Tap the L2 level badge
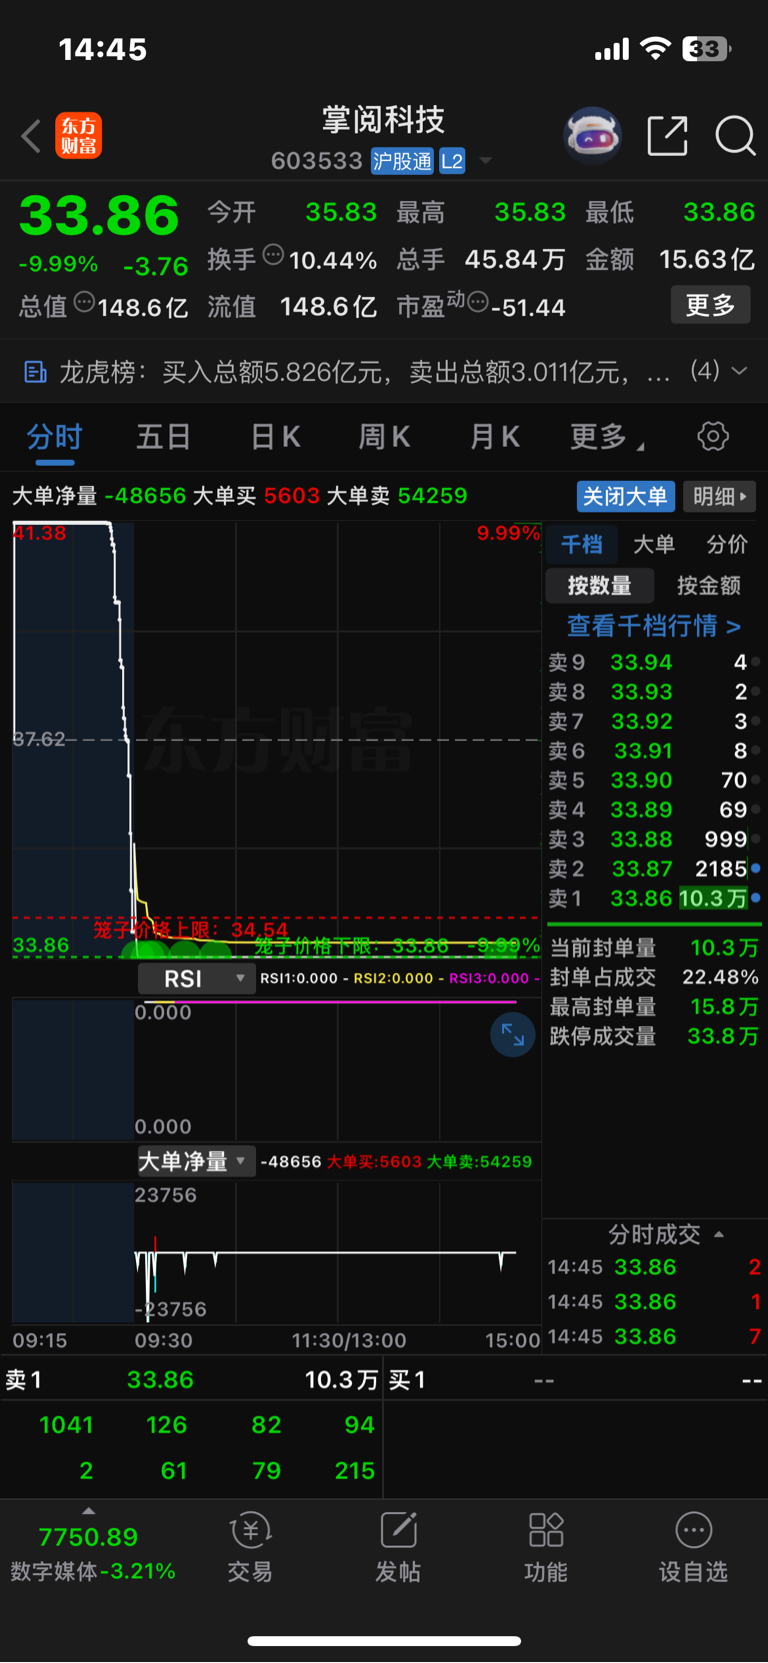Viewport: 768px width, 1663px height. click(x=452, y=161)
